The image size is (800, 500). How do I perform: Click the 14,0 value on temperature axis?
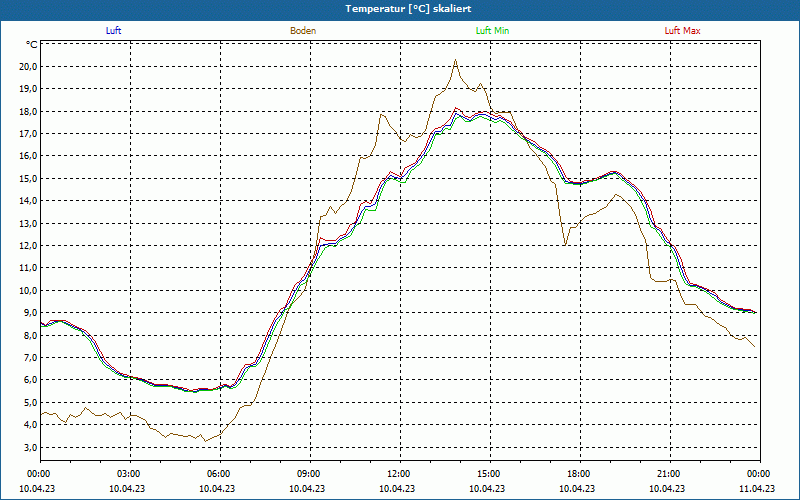coord(28,201)
